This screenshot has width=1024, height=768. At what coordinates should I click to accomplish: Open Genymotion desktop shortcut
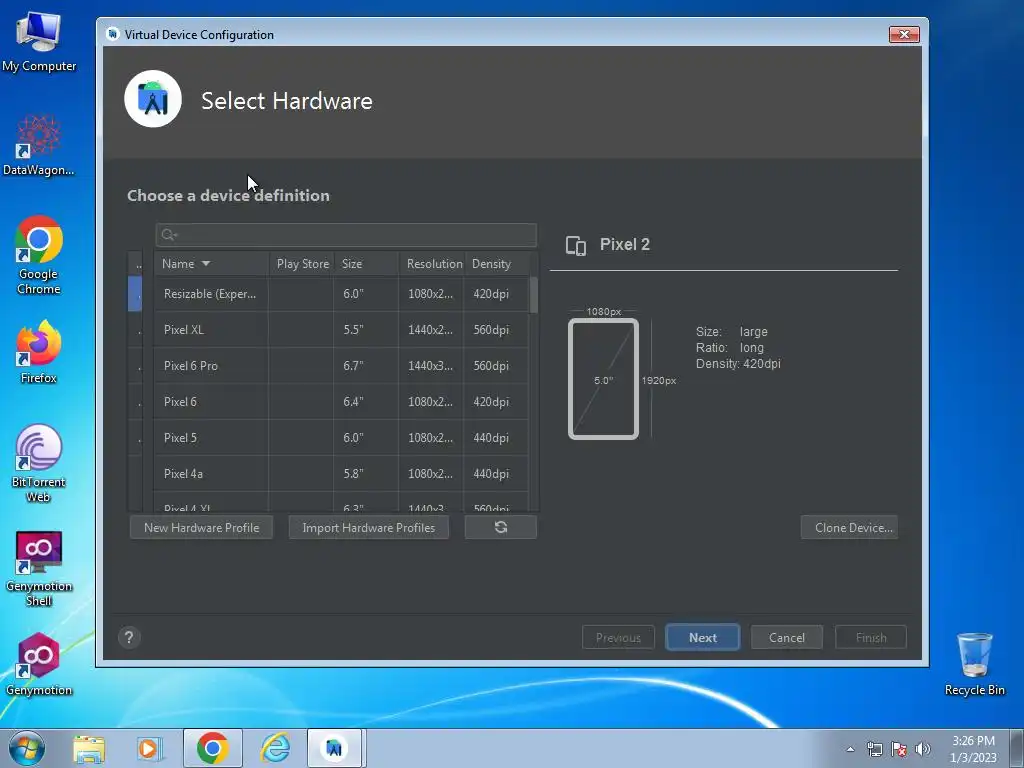pos(39,664)
